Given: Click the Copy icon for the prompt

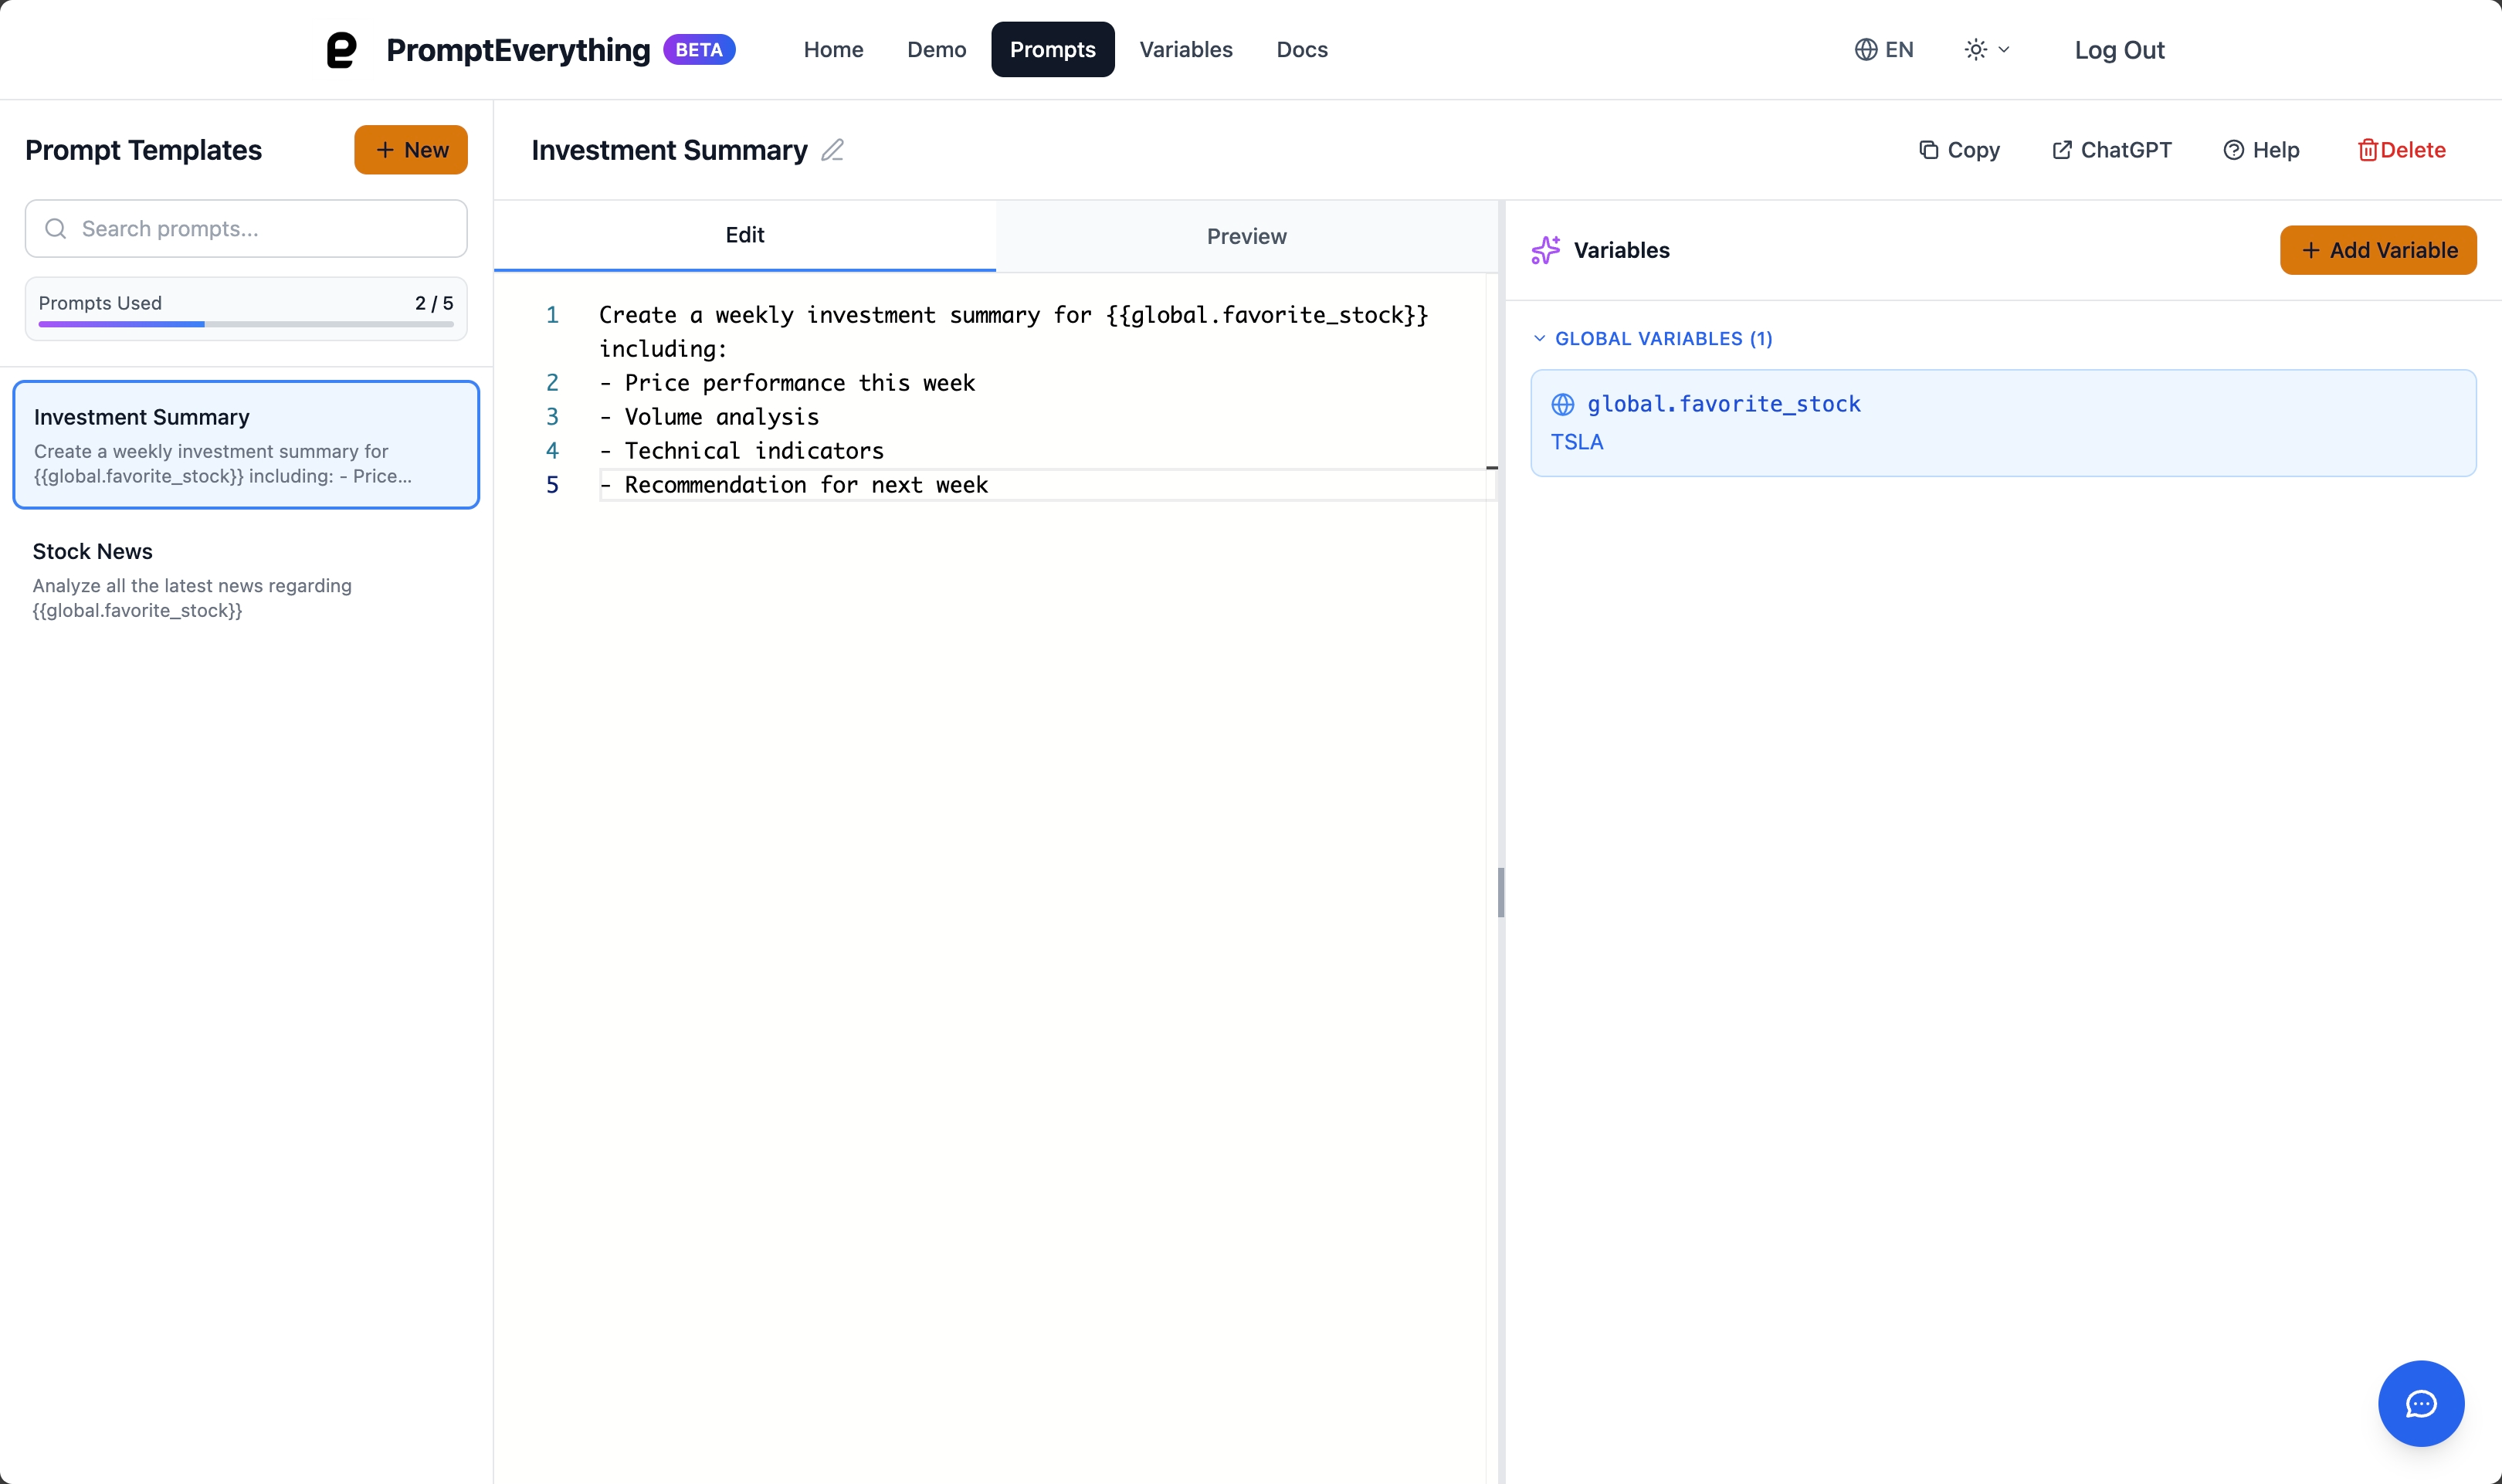Looking at the screenshot, I should point(1930,149).
